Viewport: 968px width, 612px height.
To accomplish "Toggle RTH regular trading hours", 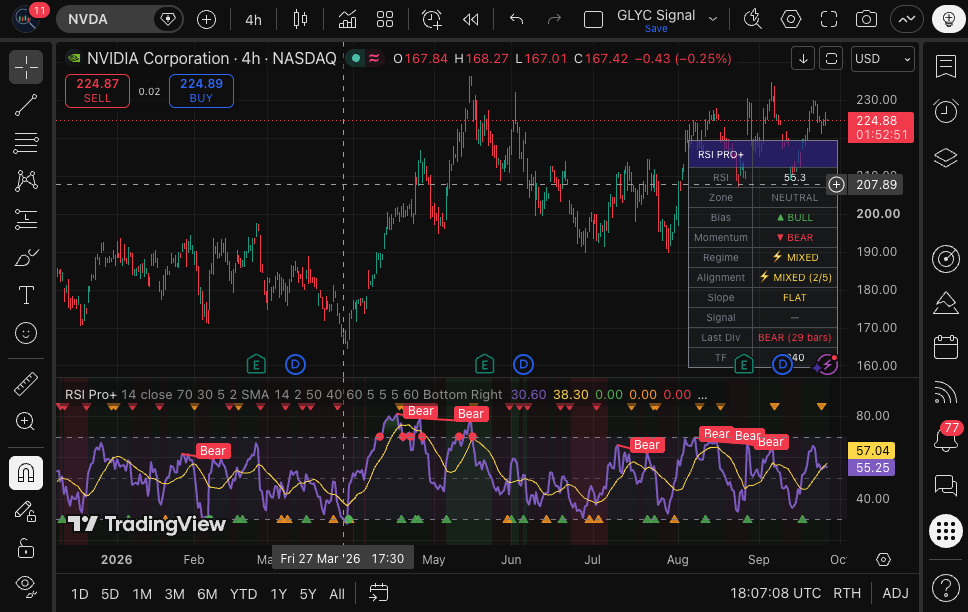I will [x=847, y=593].
